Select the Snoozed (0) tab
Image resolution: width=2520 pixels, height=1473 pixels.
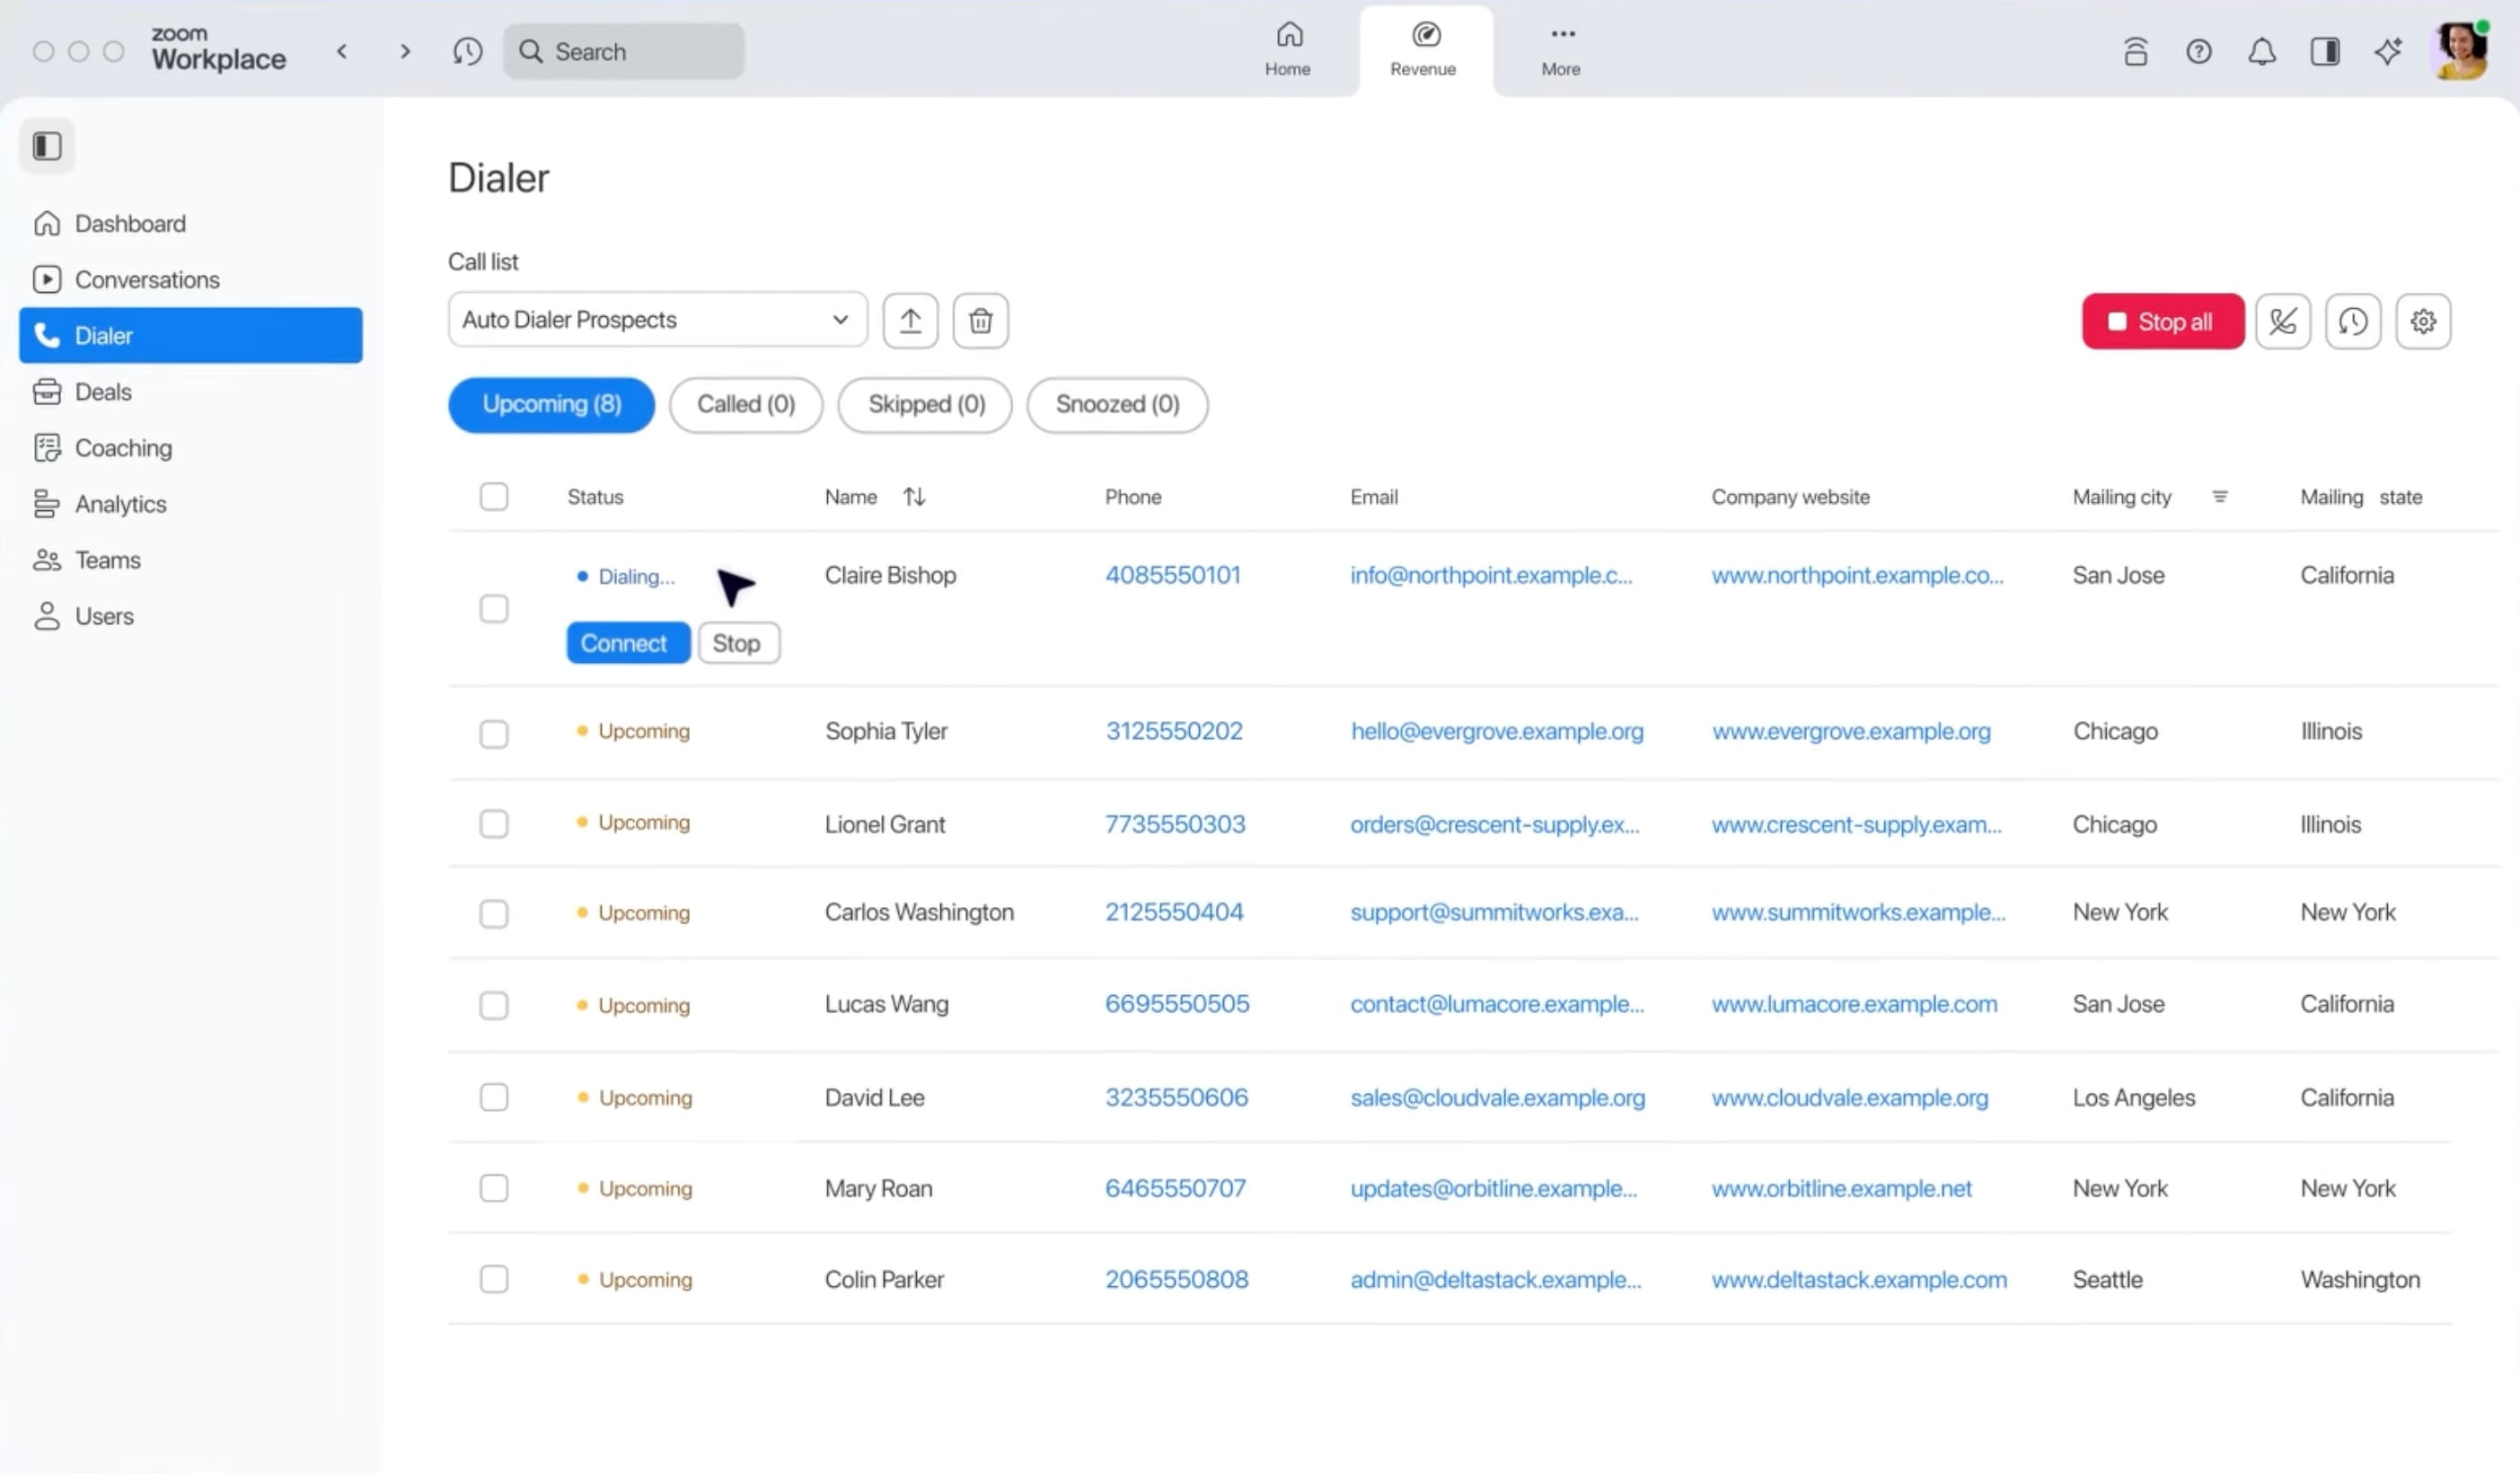click(x=1117, y=404)
